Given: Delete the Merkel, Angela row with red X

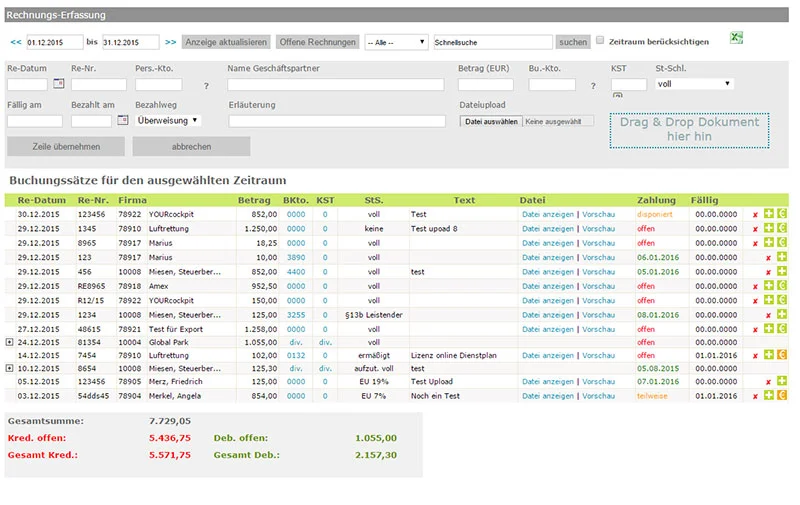Looking at the screenshot, I should click(755, 396).
